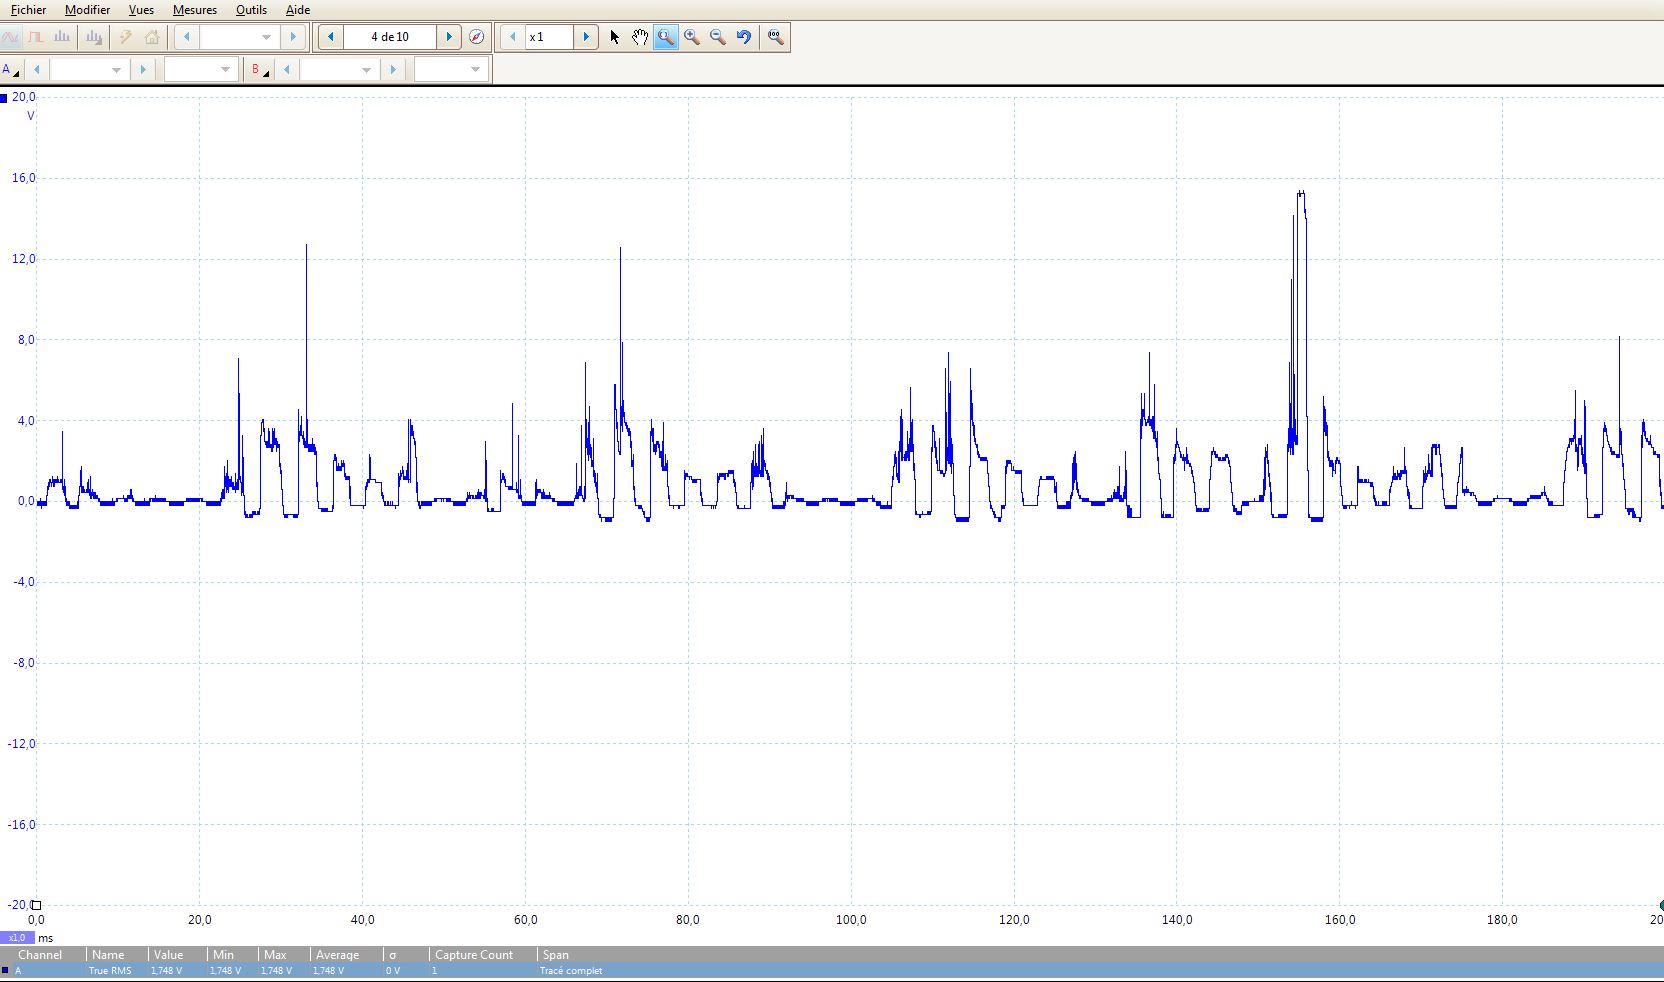This screenshot has height=982, width=1664.
Task: Activate the hand pan tool
Action: (x=640, y=37)
